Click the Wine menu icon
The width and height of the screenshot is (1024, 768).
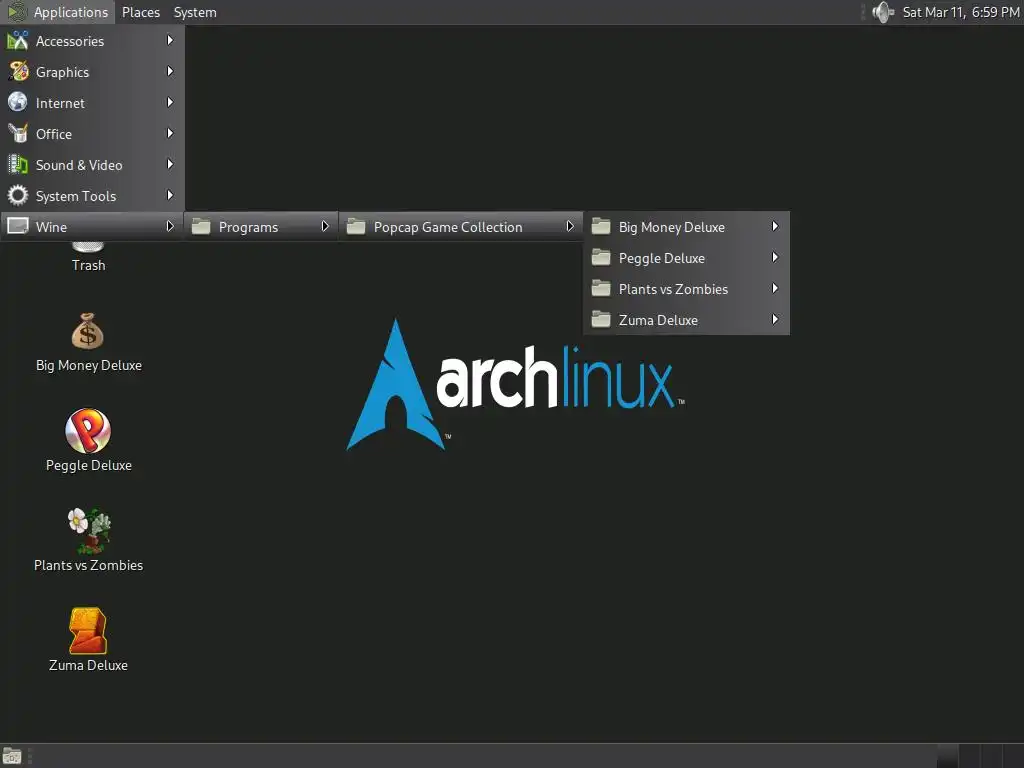(18, 226)
